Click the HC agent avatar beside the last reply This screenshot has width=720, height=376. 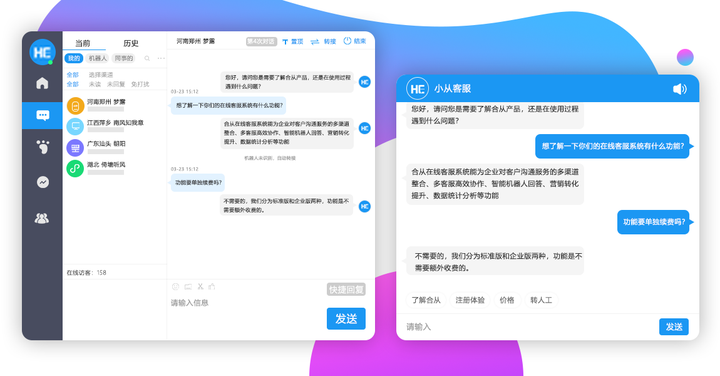[365, 207]
